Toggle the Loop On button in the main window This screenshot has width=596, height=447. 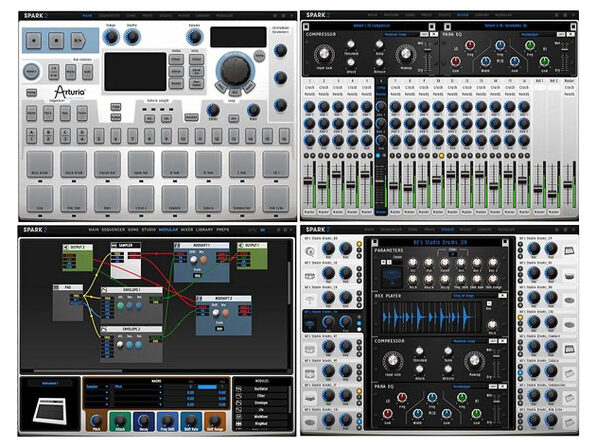point(234,119)
